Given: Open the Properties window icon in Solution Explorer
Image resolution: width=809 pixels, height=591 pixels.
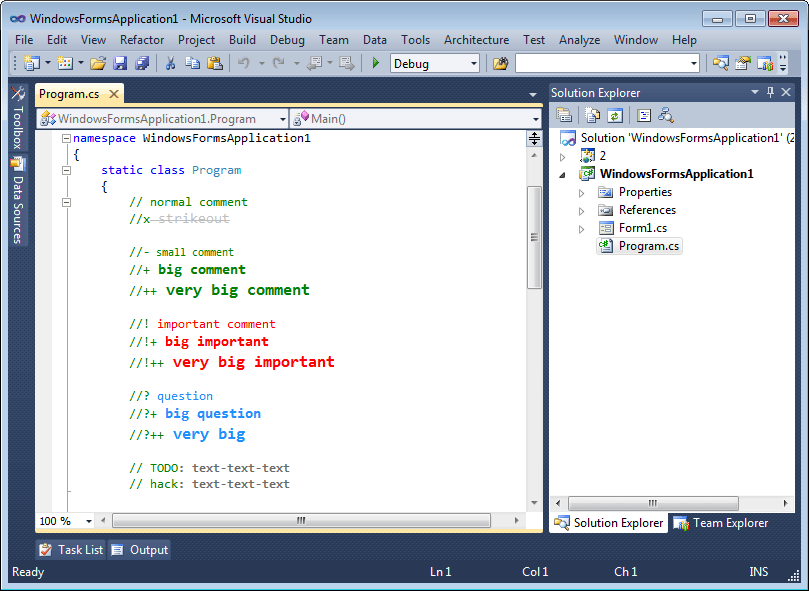Looking at the screenshot, I should pos(563,117).
